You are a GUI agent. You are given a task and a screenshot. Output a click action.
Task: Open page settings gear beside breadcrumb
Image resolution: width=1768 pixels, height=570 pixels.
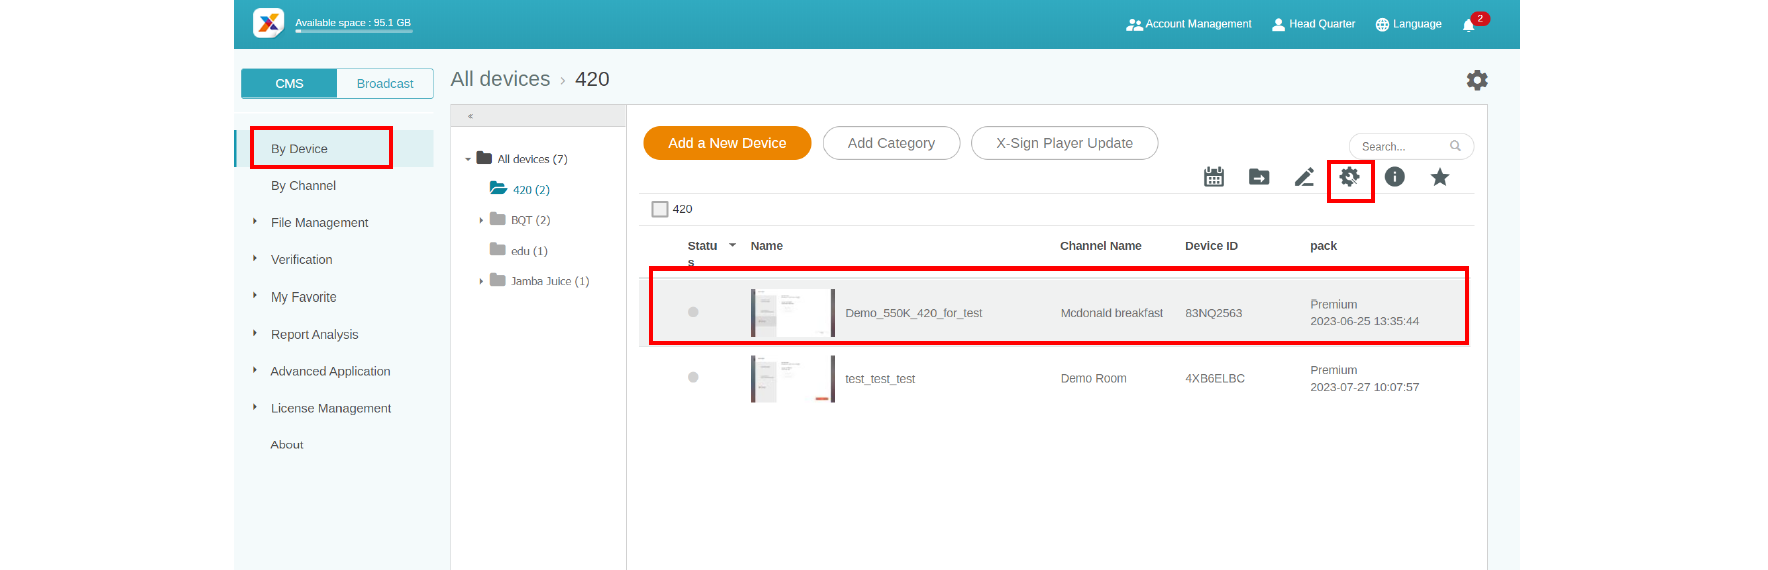coord(1476,80)
